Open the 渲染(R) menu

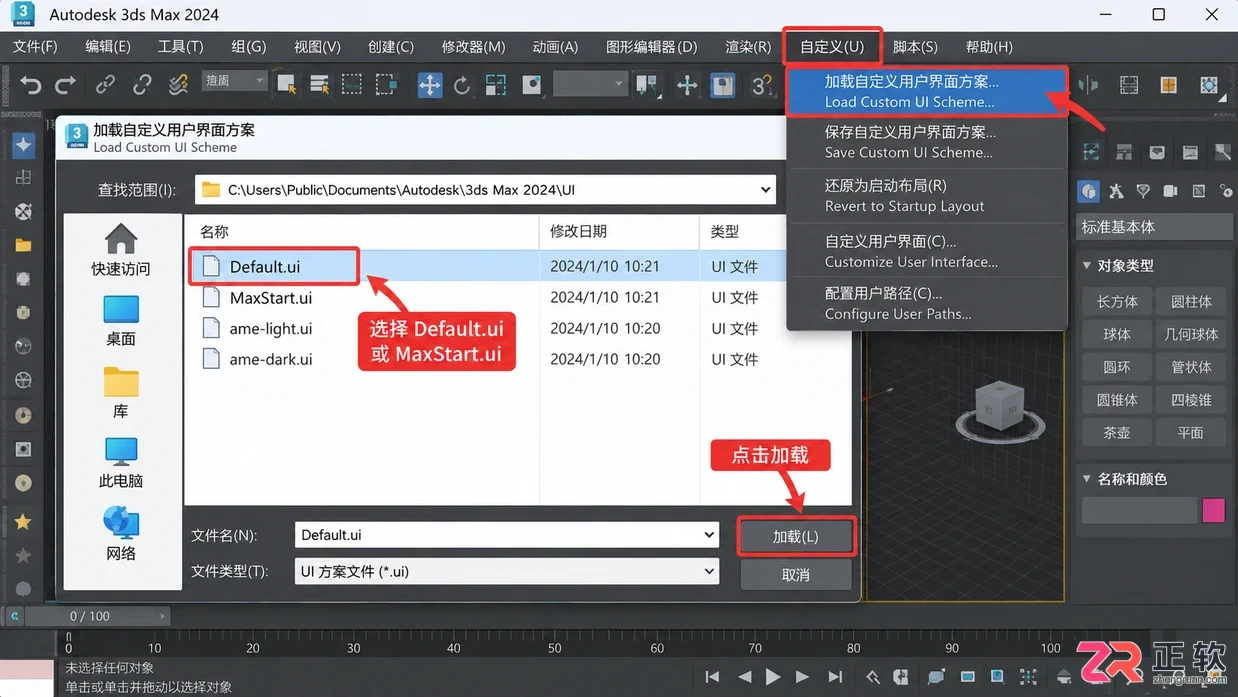pos(748,47)
